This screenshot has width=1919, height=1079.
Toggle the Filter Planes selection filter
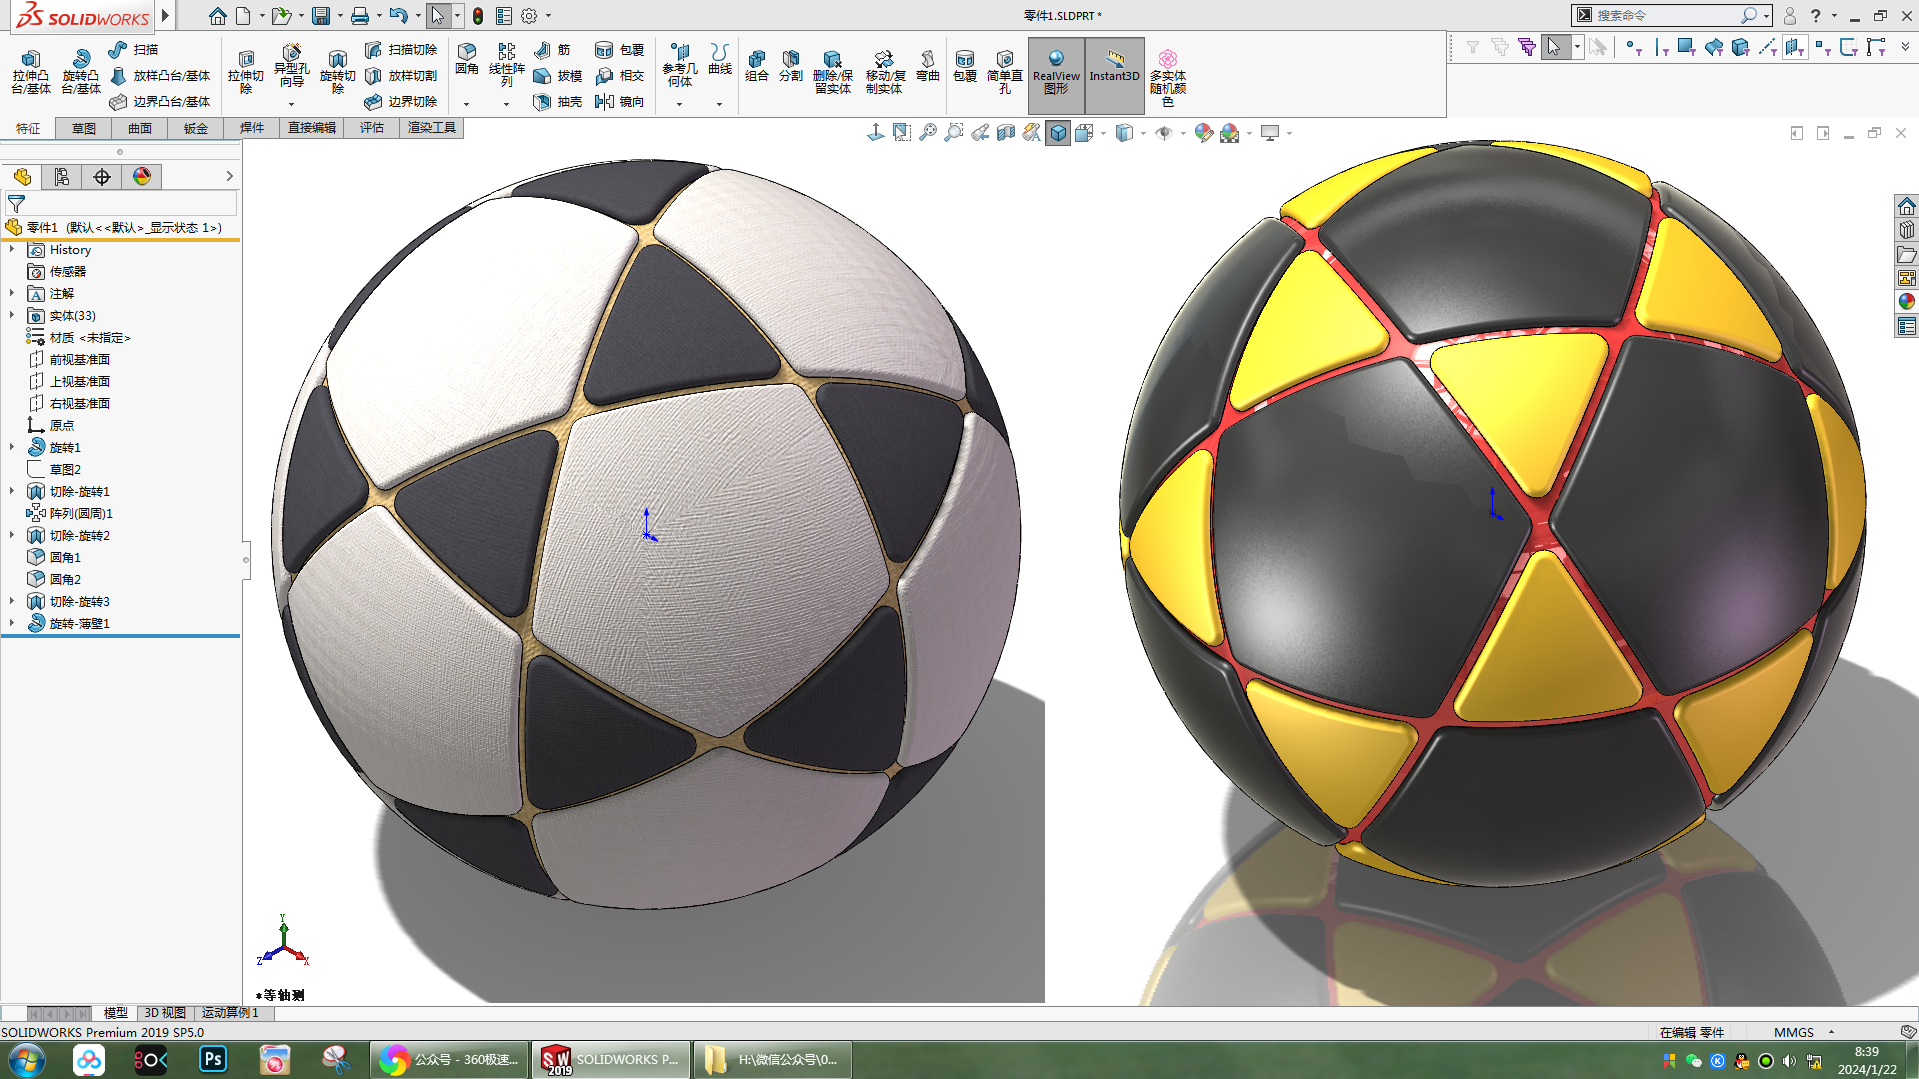[1795, 47]
